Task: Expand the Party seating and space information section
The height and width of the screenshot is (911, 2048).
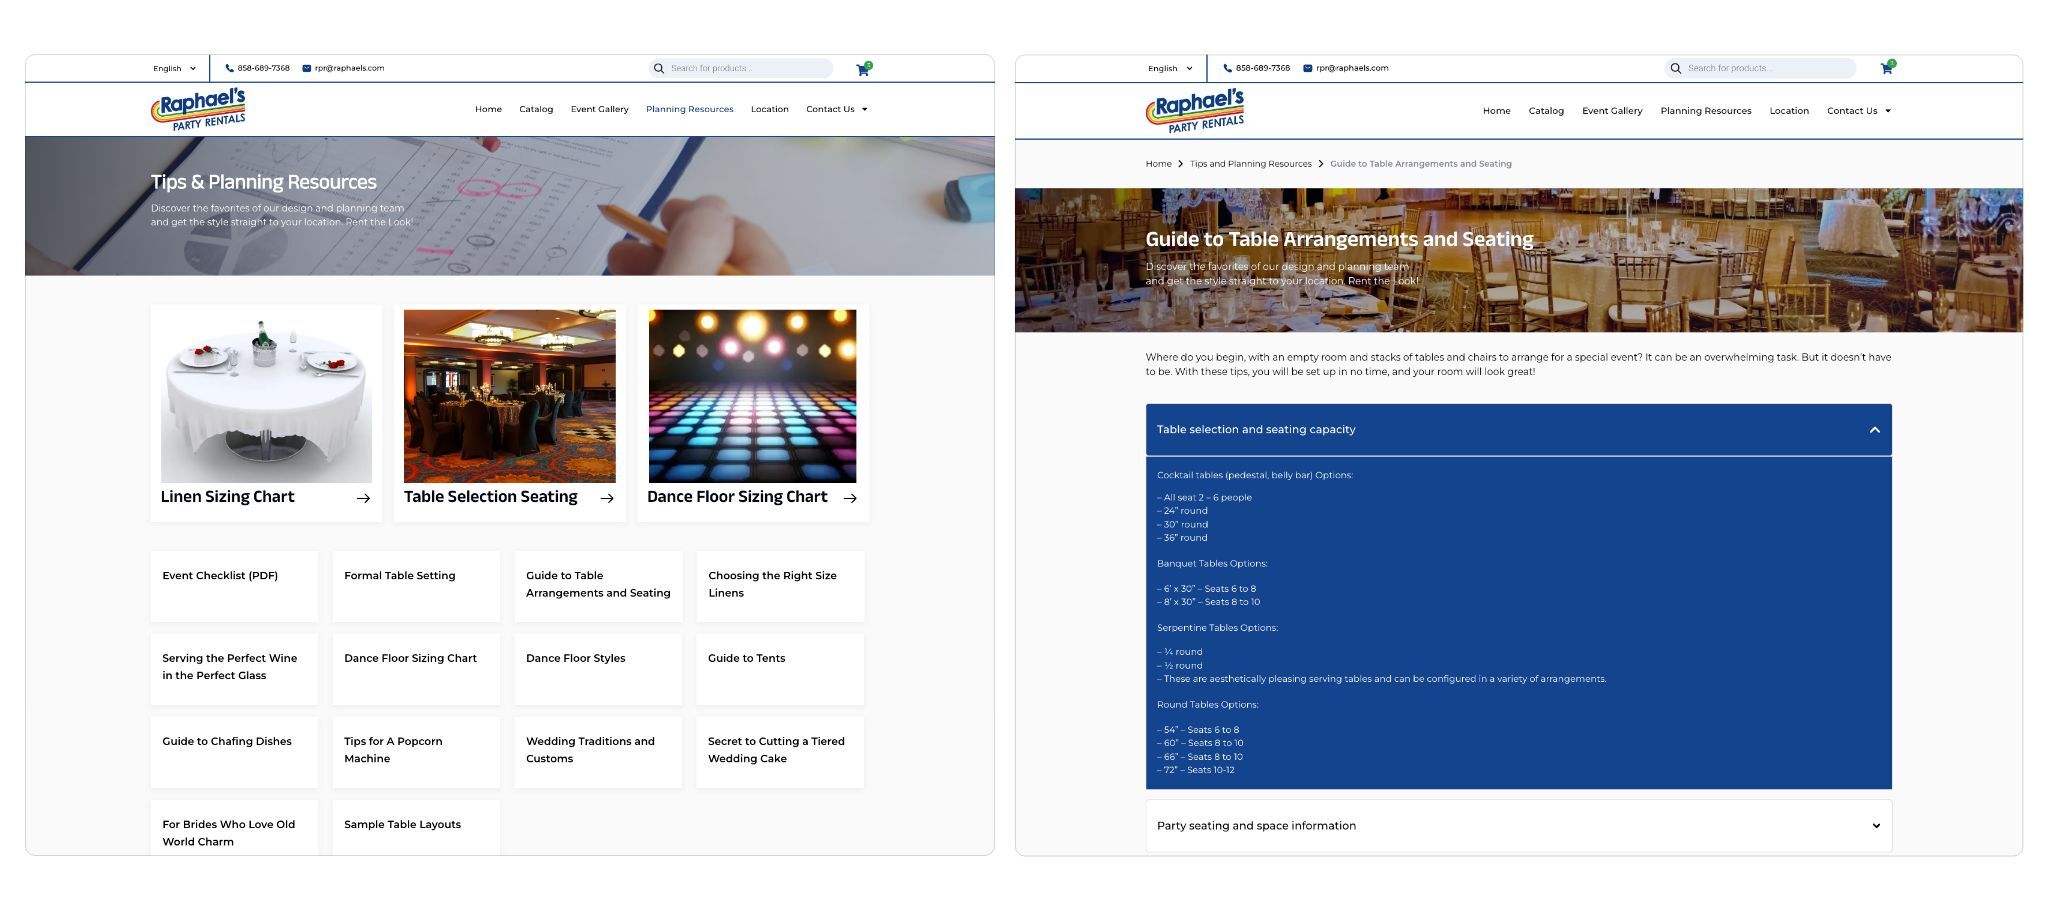Action: [1875, 826]
